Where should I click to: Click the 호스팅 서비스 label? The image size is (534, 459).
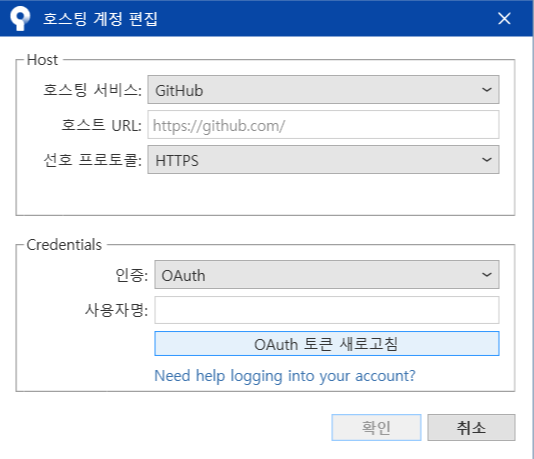(x=92, y=90)
